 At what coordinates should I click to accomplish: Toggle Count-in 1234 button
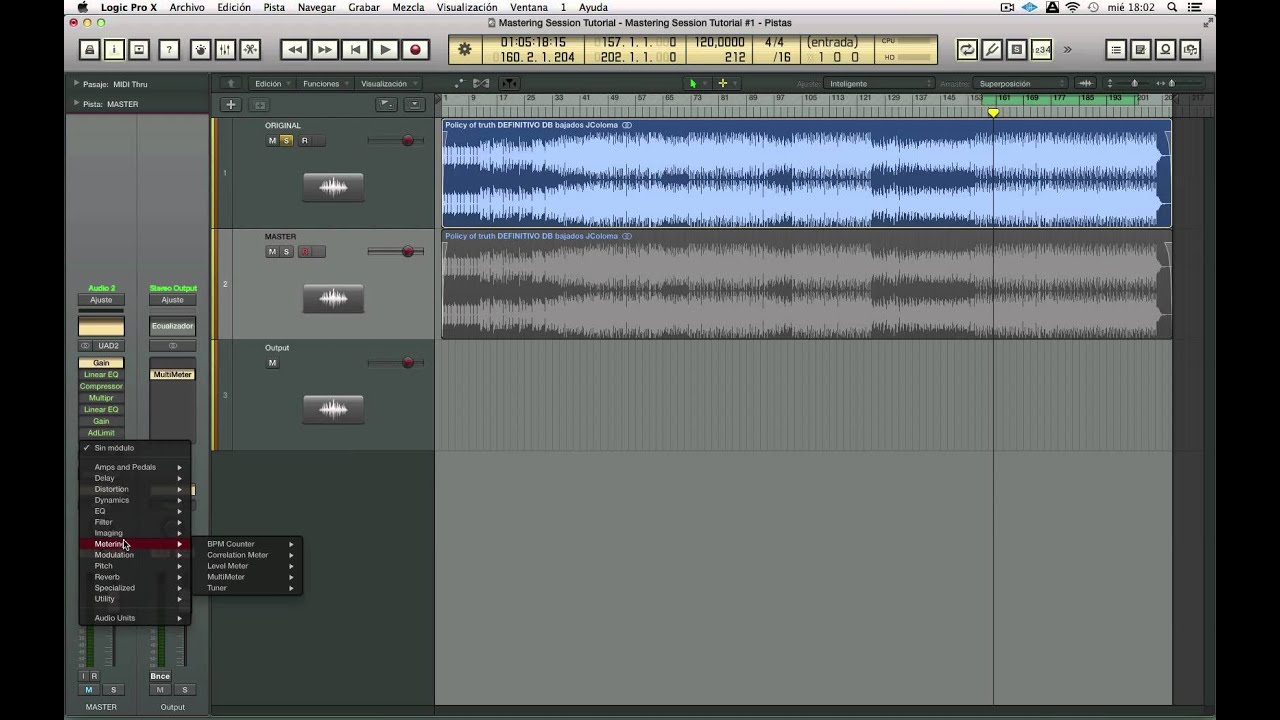coord(1042,49)
